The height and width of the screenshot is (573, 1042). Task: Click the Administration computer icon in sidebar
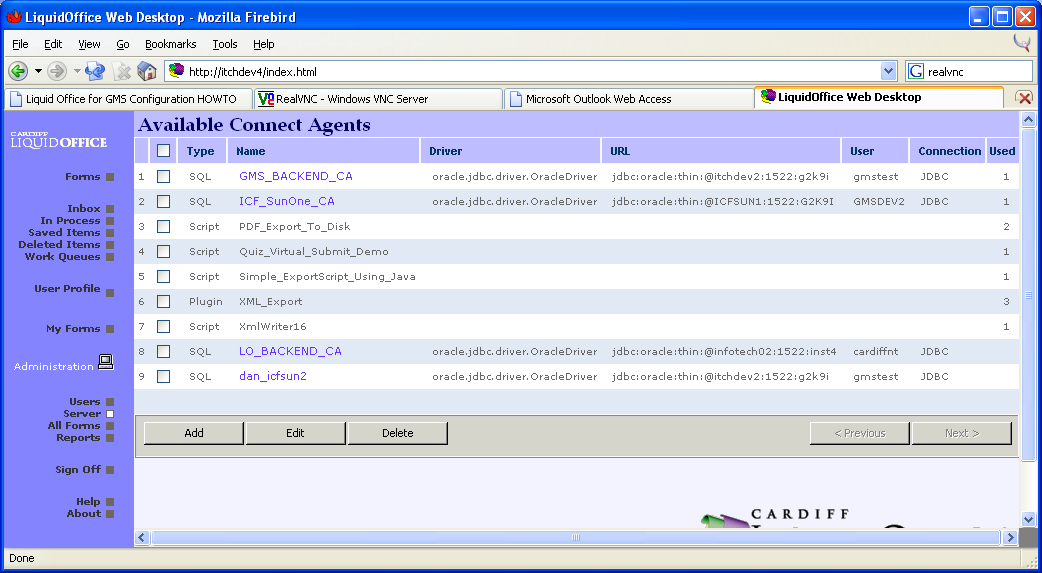coord(106,363)
